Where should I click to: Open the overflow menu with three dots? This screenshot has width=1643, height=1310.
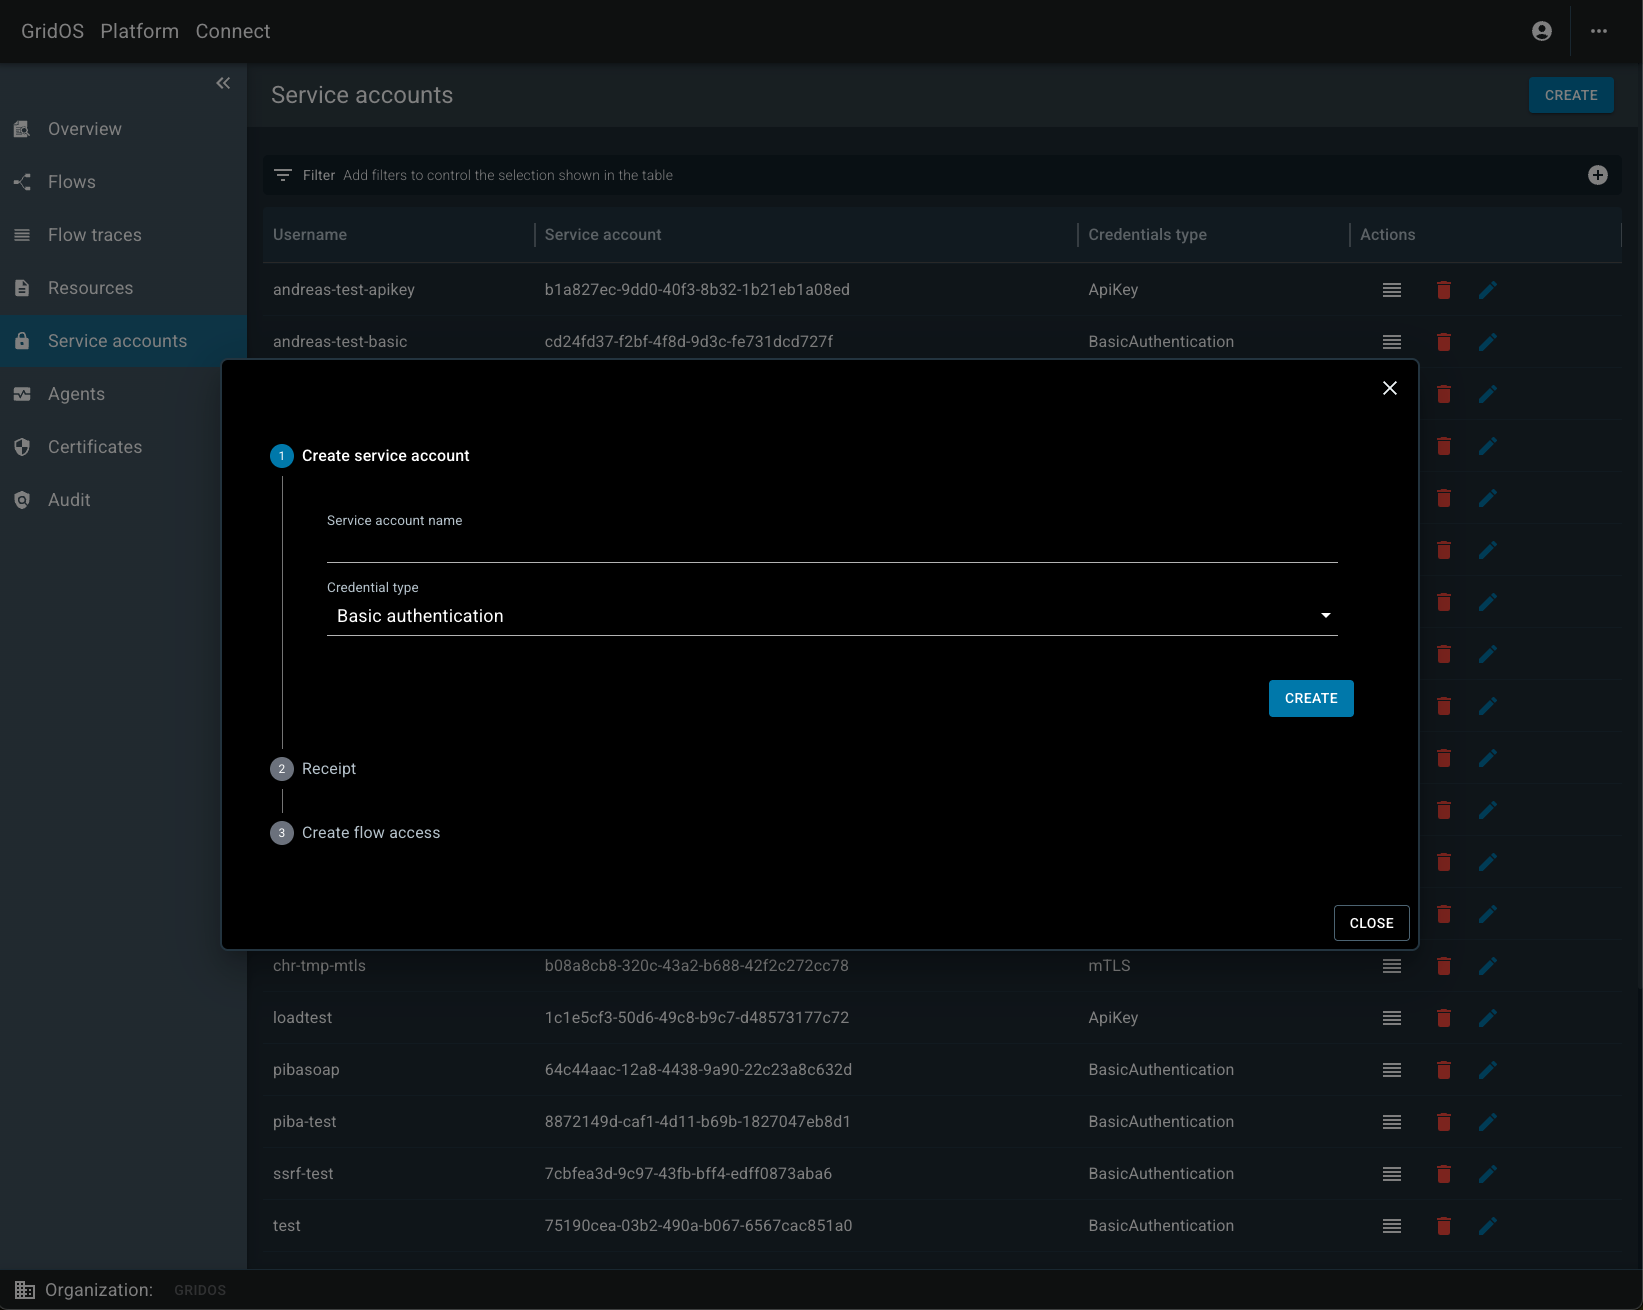click(x=1598, y=31)
